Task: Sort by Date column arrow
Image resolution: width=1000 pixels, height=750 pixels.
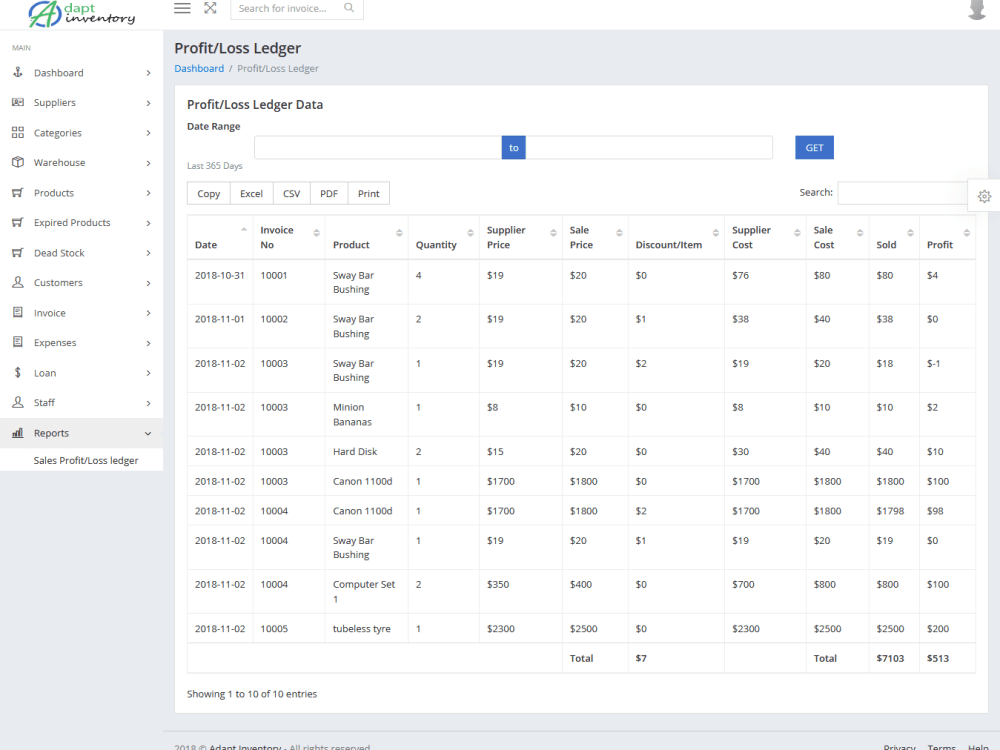Action: (244, 230)
